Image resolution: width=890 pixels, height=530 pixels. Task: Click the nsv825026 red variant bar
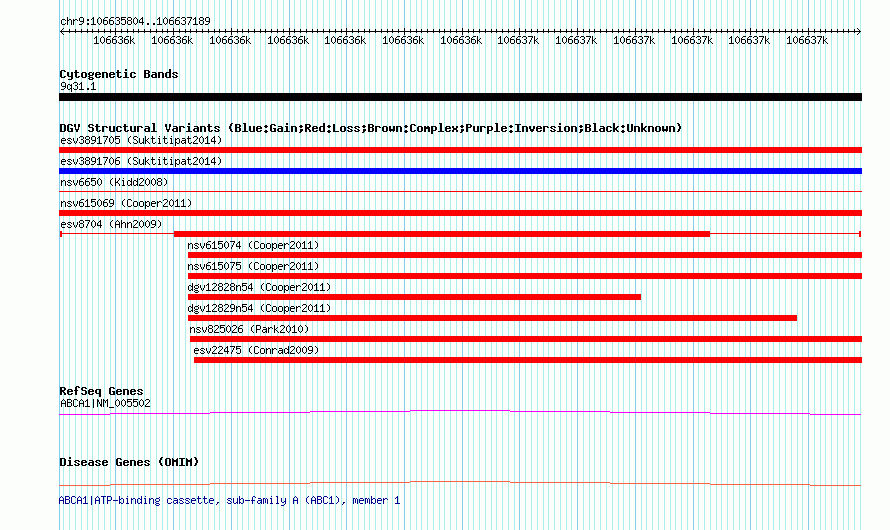click(526, 339)
